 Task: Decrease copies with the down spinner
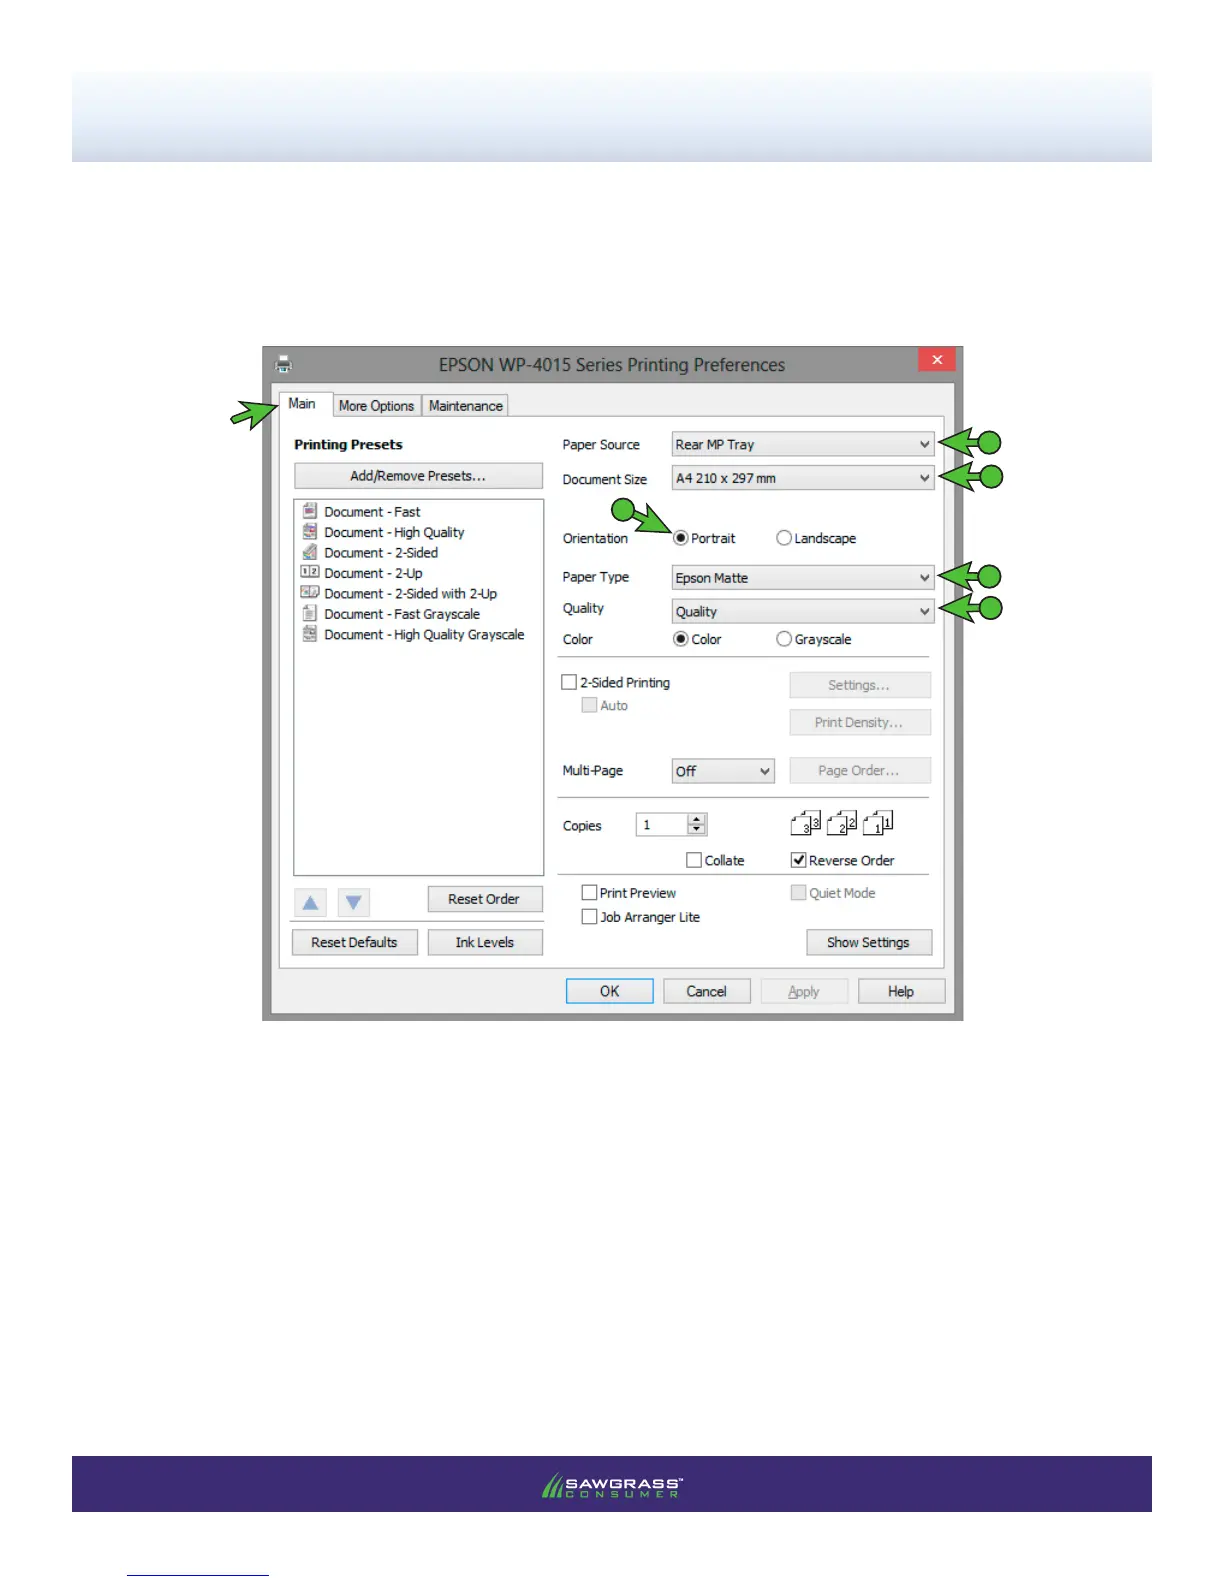click(x=697, y=830)
